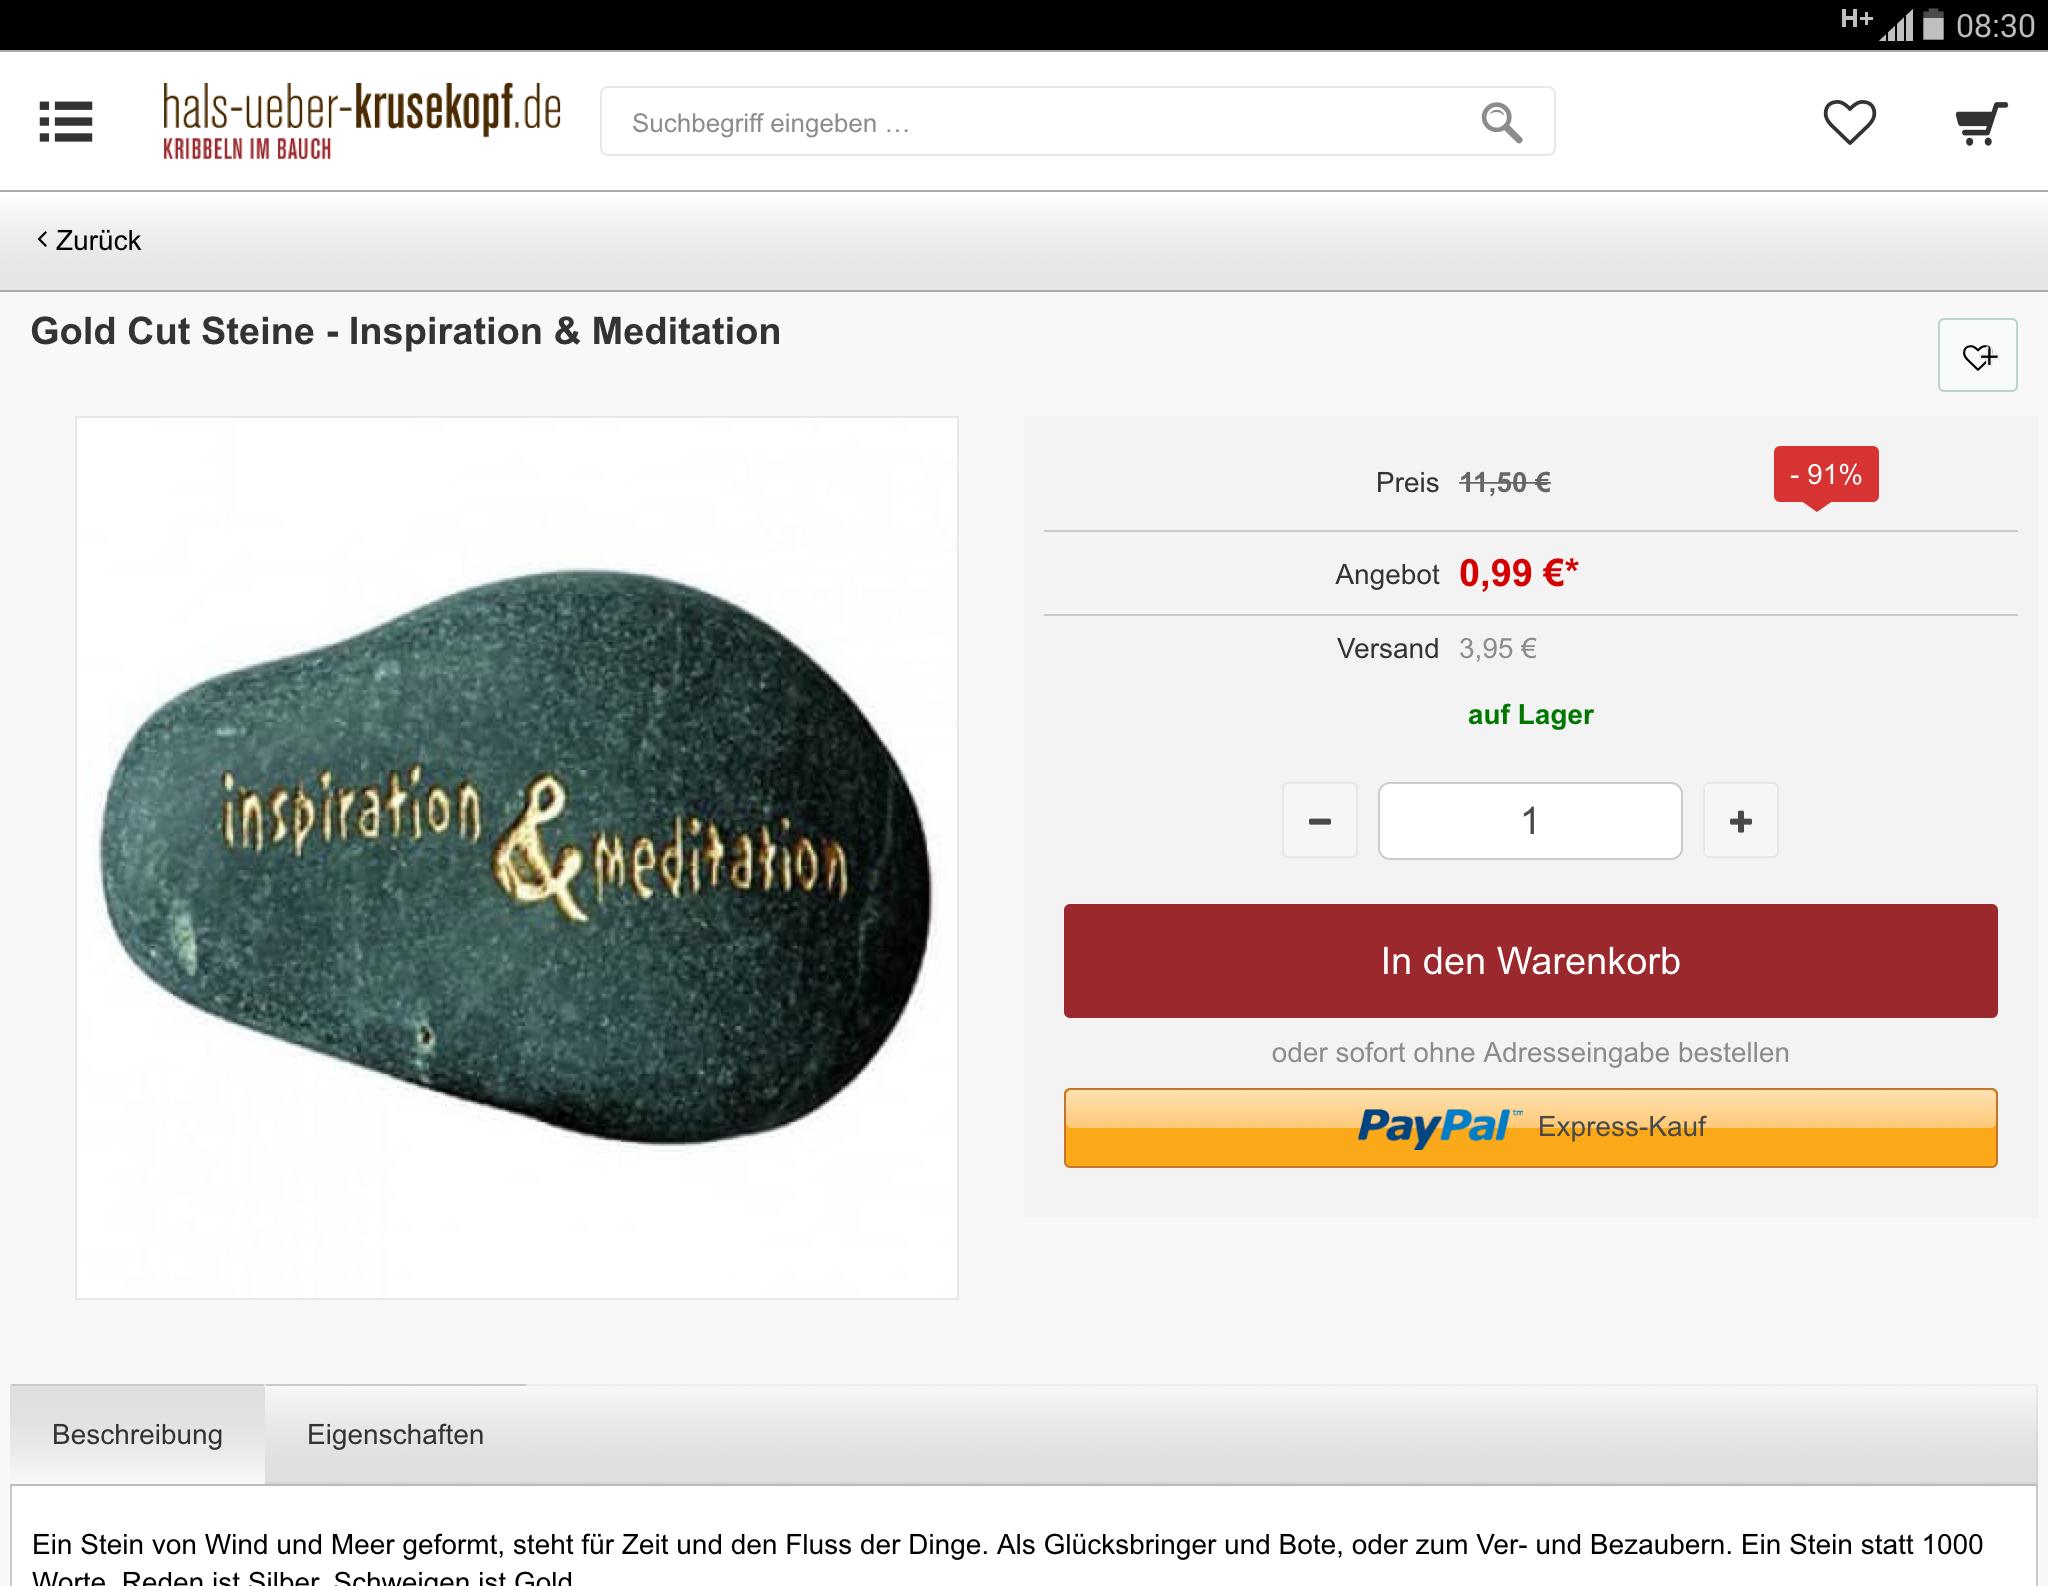Open the wishlist heart icon in header
The image size is (2048, 1586).
[x=1849, y=122]
